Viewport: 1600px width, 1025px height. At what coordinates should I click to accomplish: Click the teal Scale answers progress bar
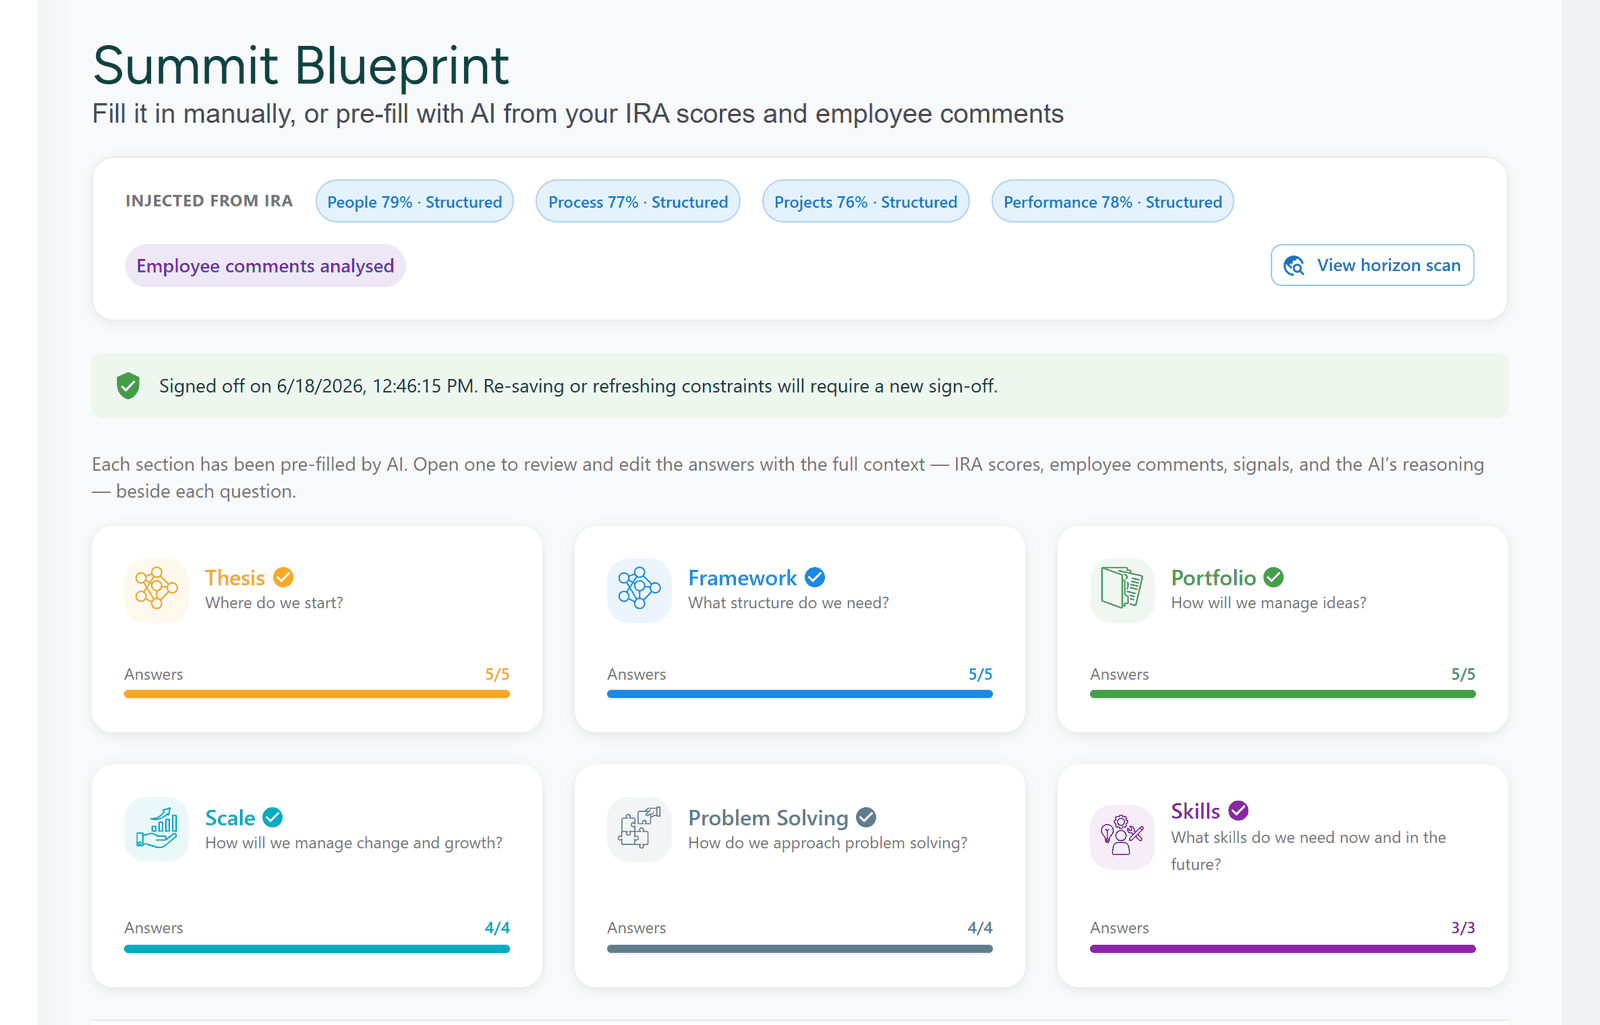317,949
